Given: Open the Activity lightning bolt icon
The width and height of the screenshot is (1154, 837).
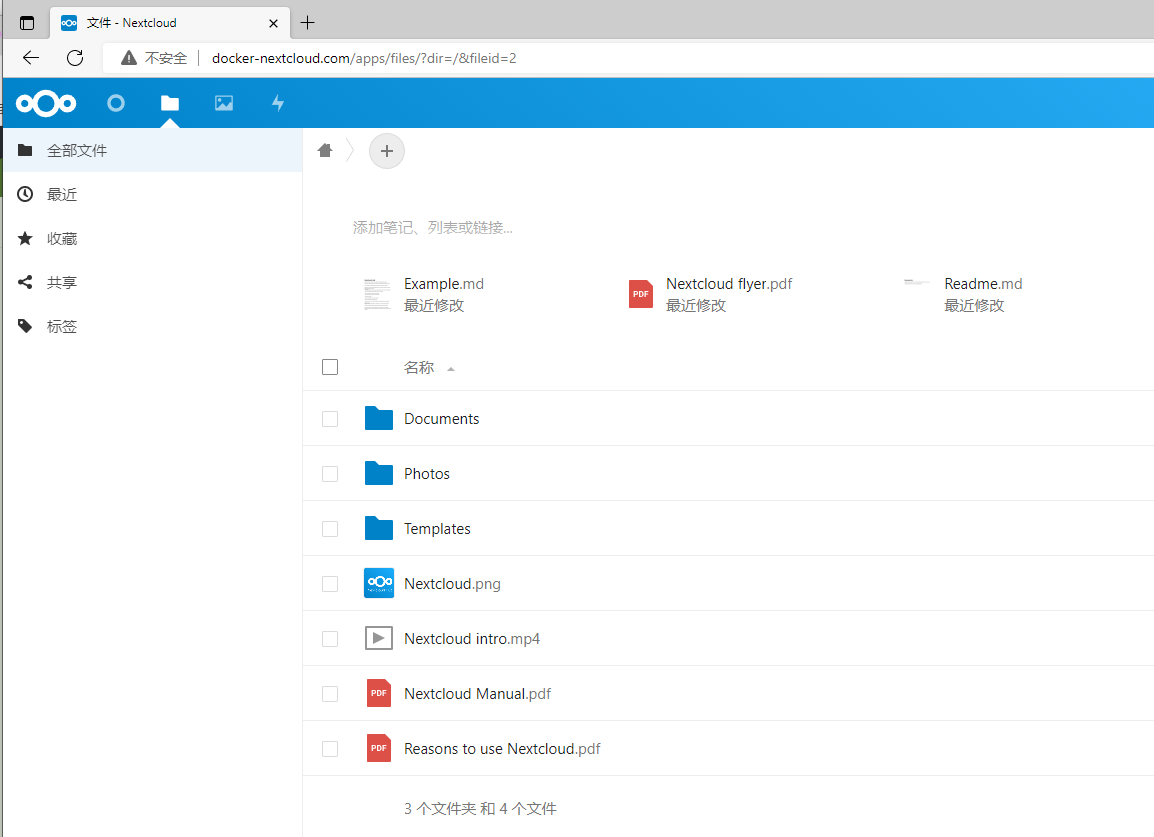Looking at the screenshot, I should coord(277,103).
